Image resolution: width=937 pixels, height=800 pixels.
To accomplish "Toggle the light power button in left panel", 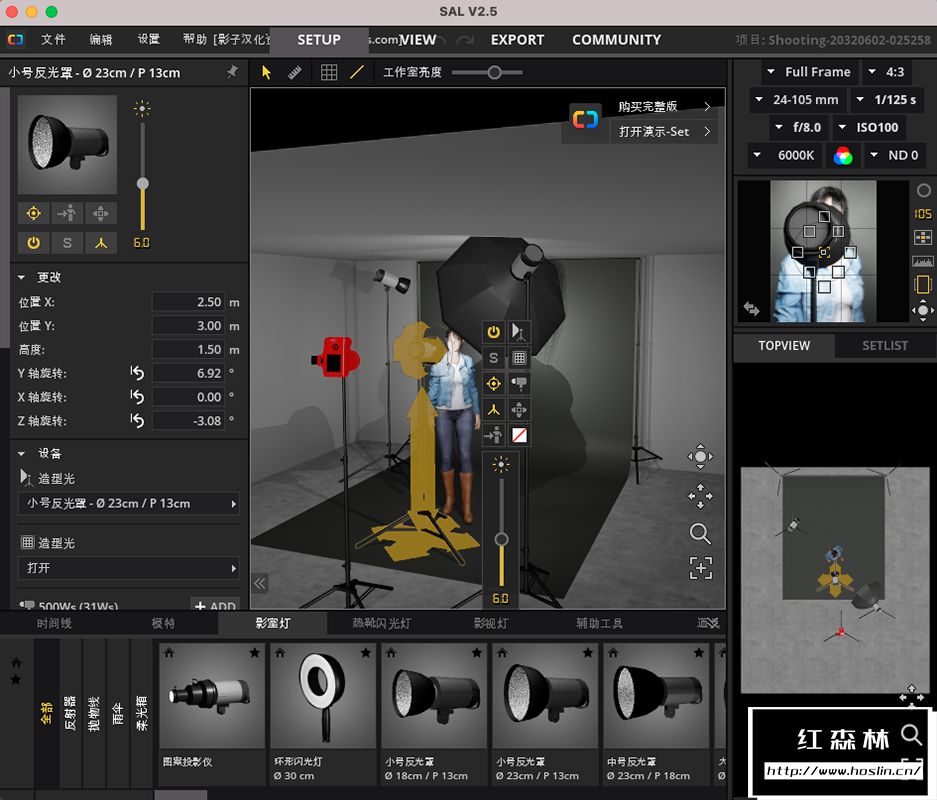I will click(x=33, y=242).
